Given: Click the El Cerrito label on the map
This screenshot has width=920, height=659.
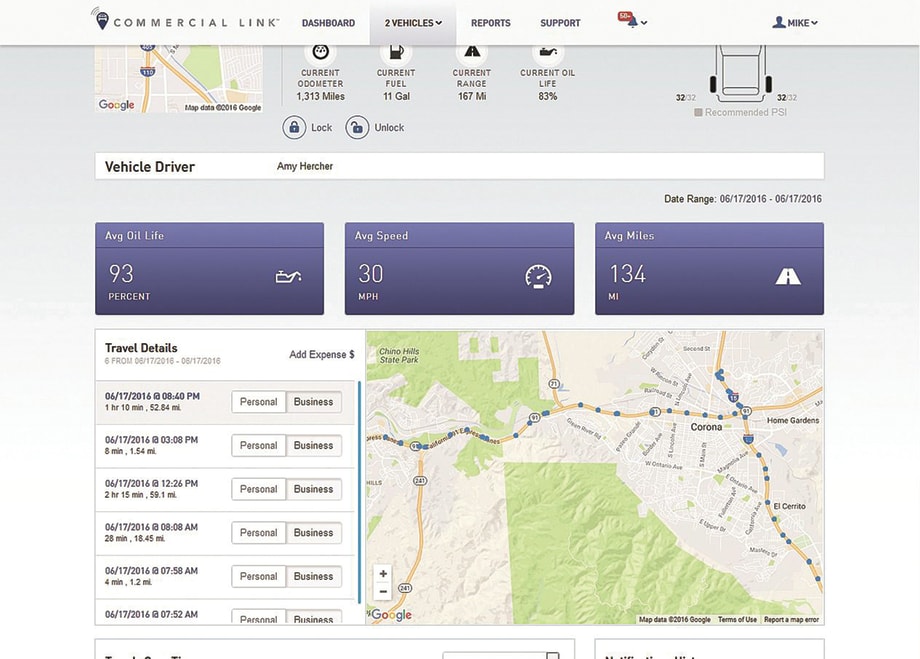Looking at the screenshot, I should (789, 506).
